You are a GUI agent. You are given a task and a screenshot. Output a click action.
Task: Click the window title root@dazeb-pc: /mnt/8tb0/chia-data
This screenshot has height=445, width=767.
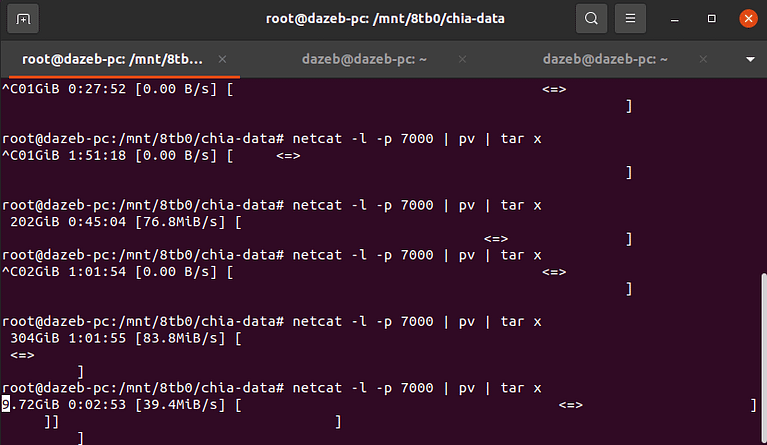tap(385, 19)
